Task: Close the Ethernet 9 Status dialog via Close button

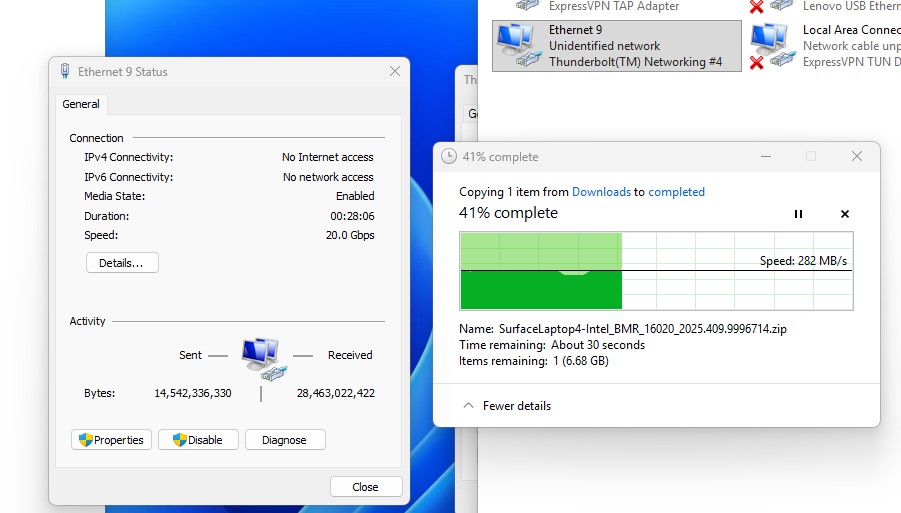Action: [x=365, y=487]
